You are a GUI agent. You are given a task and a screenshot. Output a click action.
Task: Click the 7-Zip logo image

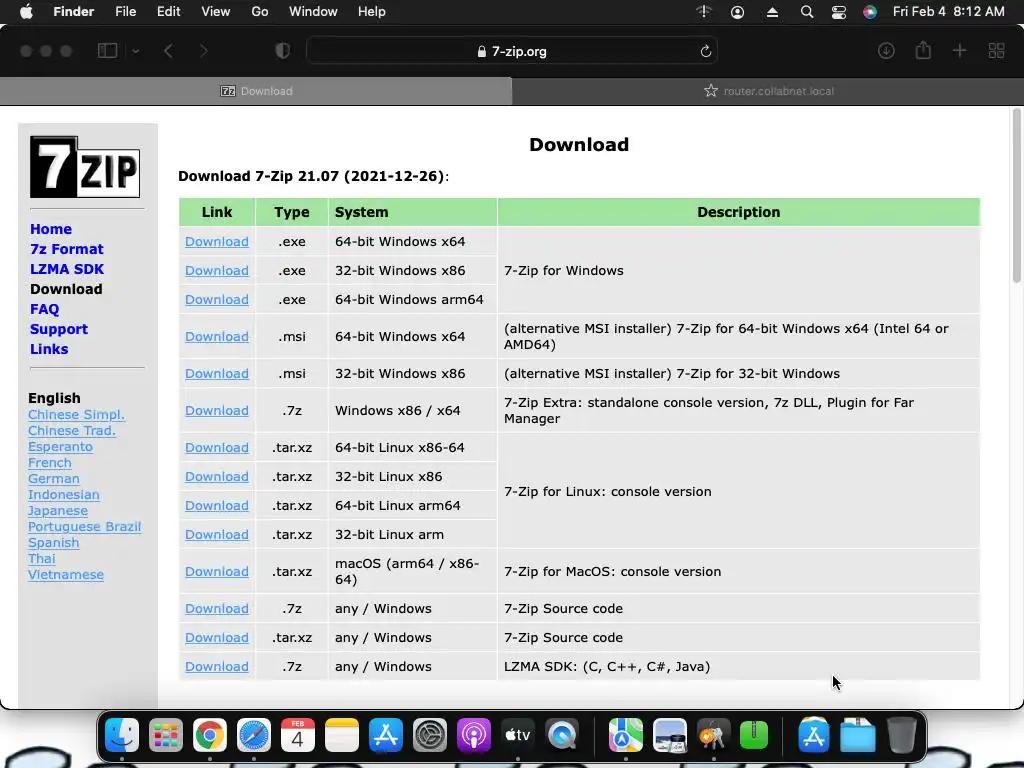tap(85, 167)
